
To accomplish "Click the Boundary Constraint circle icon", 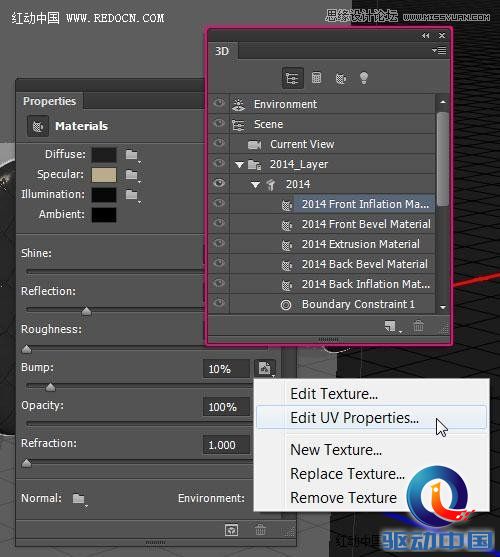I will 286,305.
